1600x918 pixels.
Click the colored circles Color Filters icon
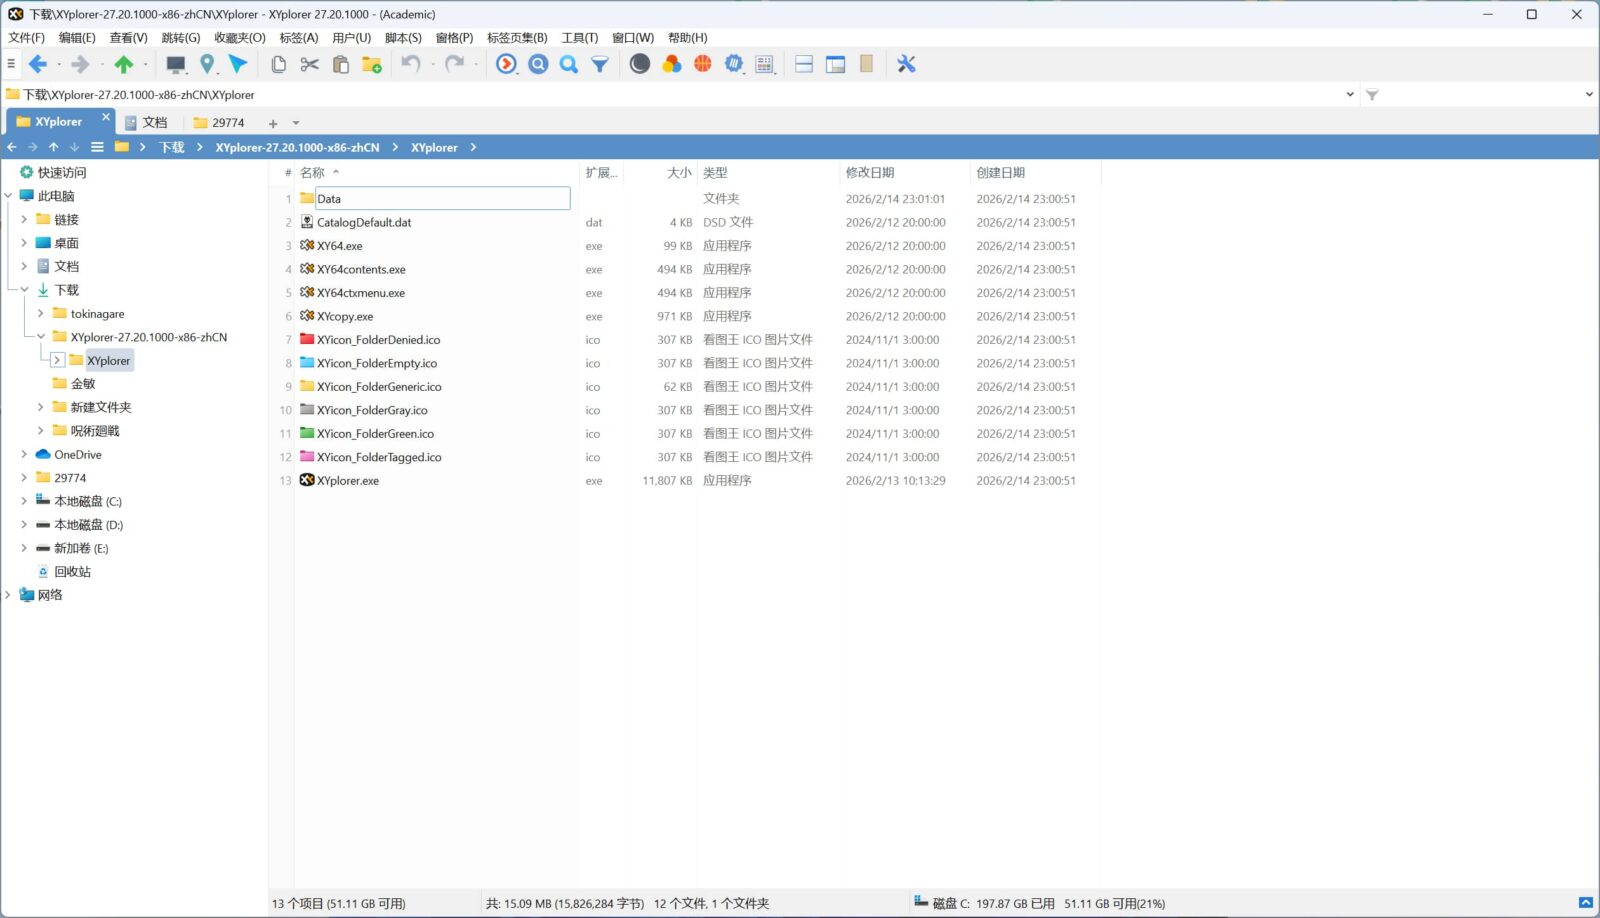point(672,64)
